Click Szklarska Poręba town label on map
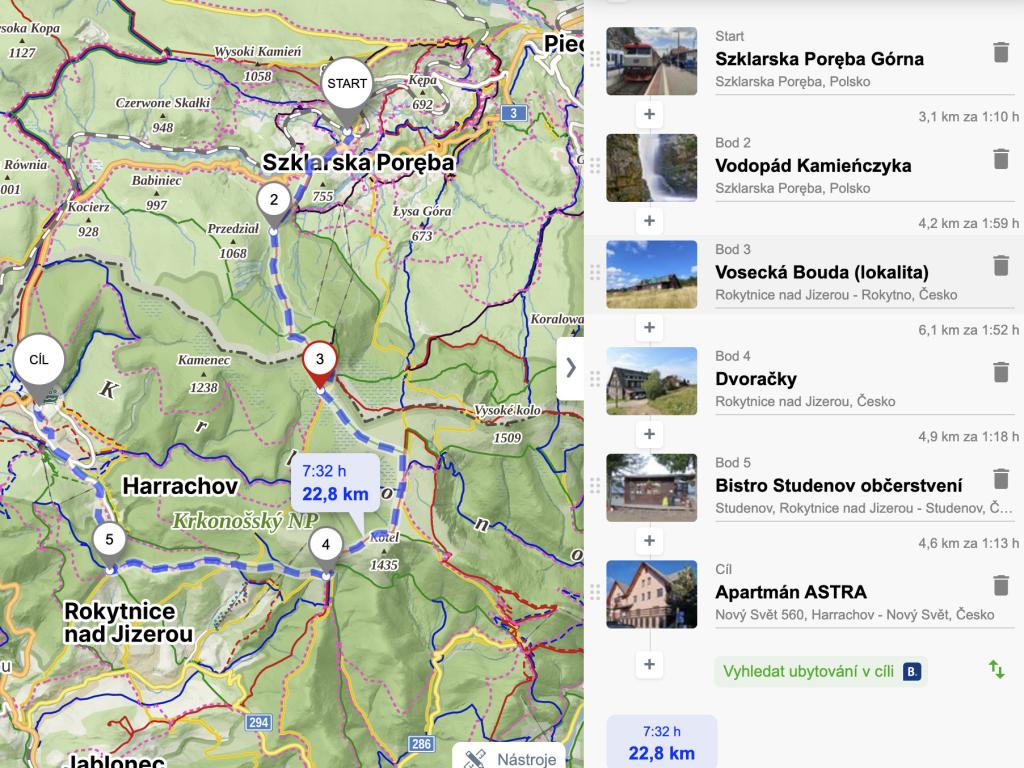This screenshot has height=768, width=1024. pyautogui.click(x=358, y=163)
